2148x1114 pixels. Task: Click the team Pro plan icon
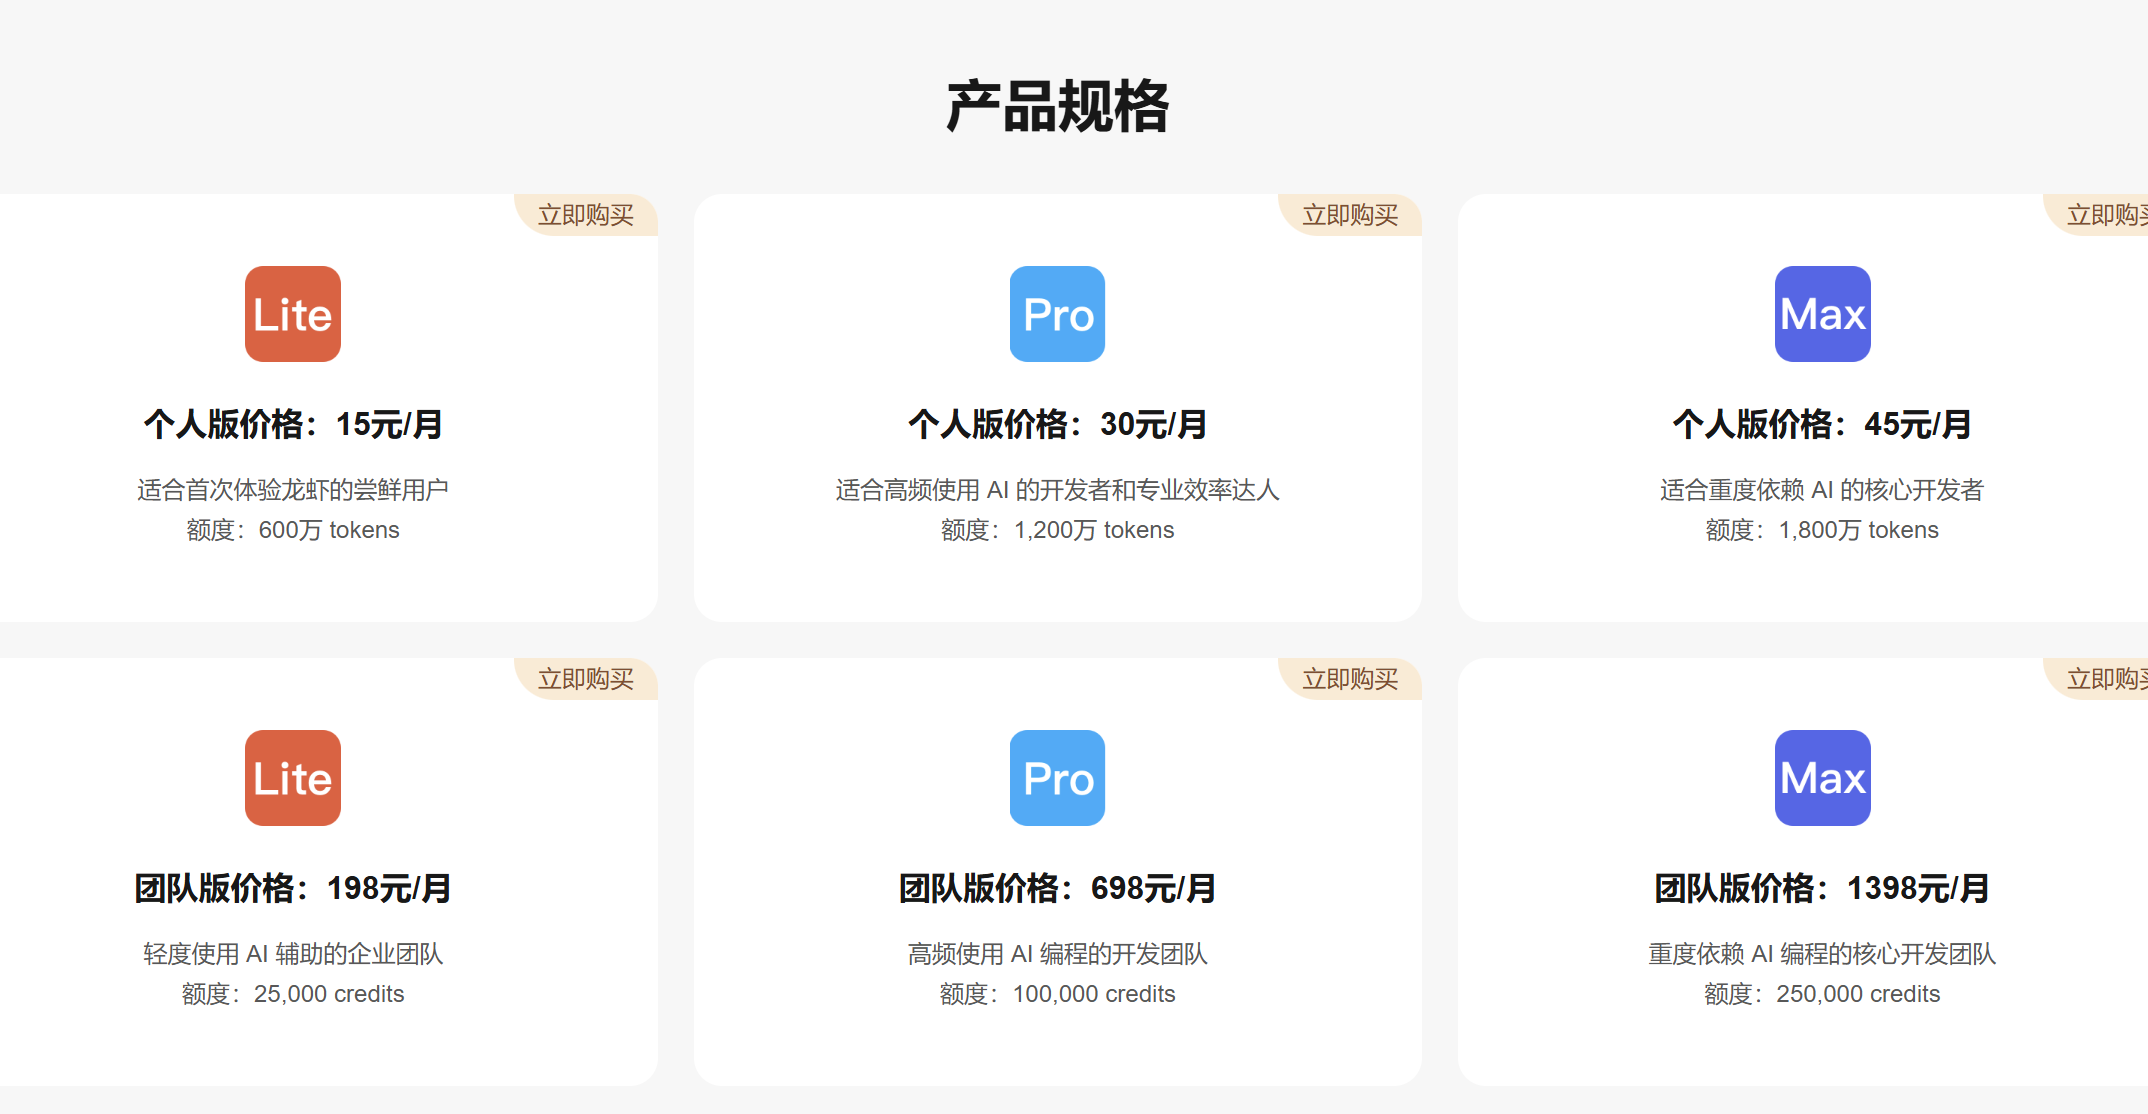coord(1057,778)
